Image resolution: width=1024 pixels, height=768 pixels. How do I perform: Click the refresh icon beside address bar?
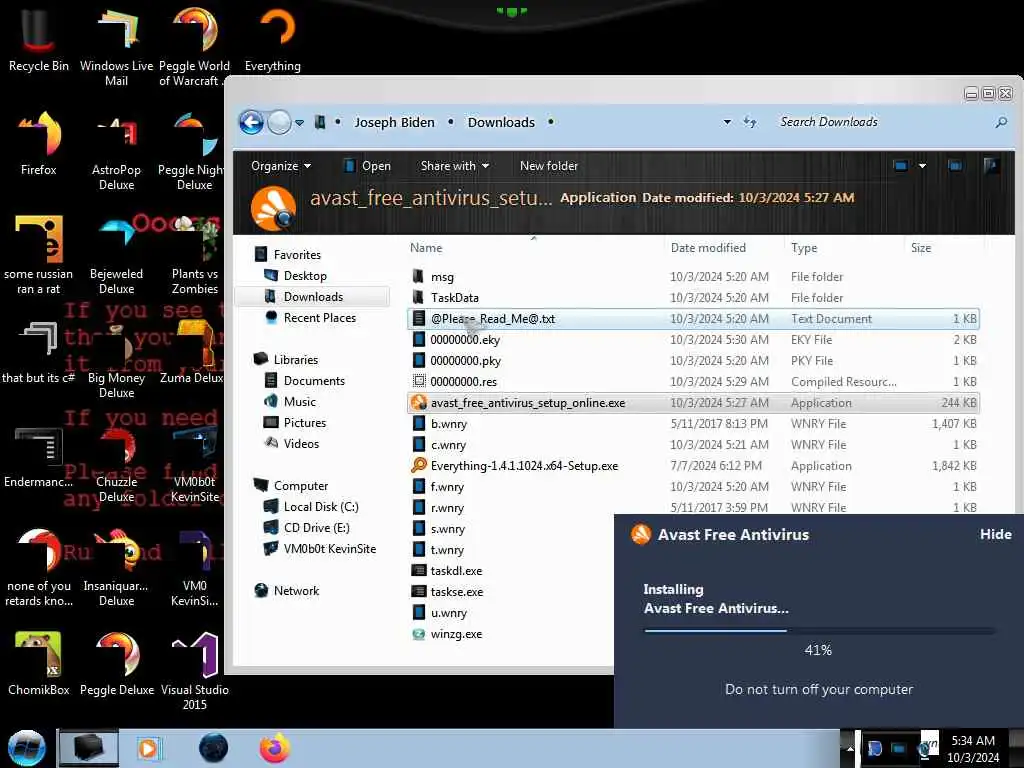pos(750,122)
